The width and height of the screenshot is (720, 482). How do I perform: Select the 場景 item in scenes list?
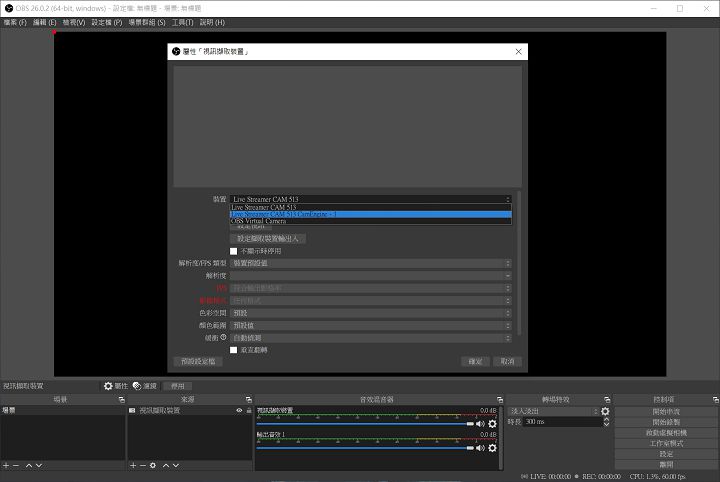click(62, 411)
